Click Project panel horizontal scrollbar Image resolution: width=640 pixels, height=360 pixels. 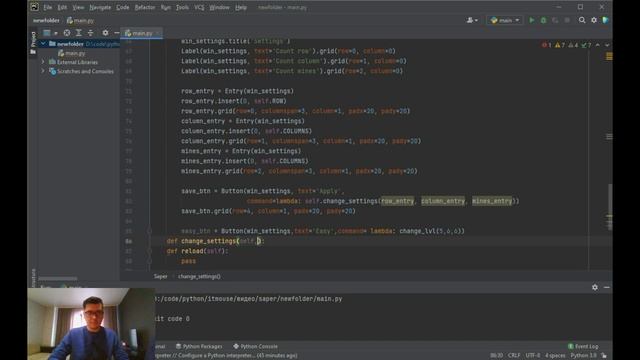[x=58, y=279]
